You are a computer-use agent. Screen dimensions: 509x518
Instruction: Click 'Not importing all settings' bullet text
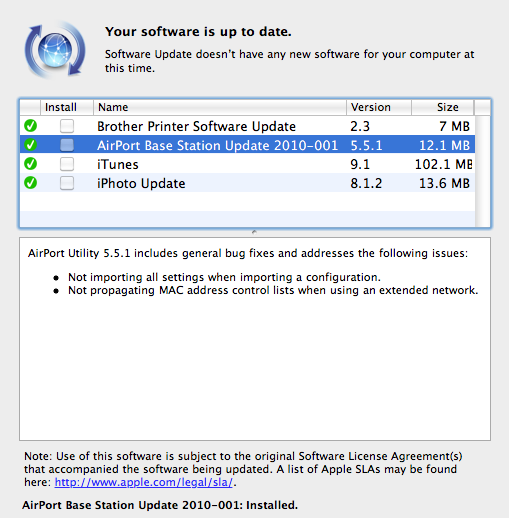224,277
